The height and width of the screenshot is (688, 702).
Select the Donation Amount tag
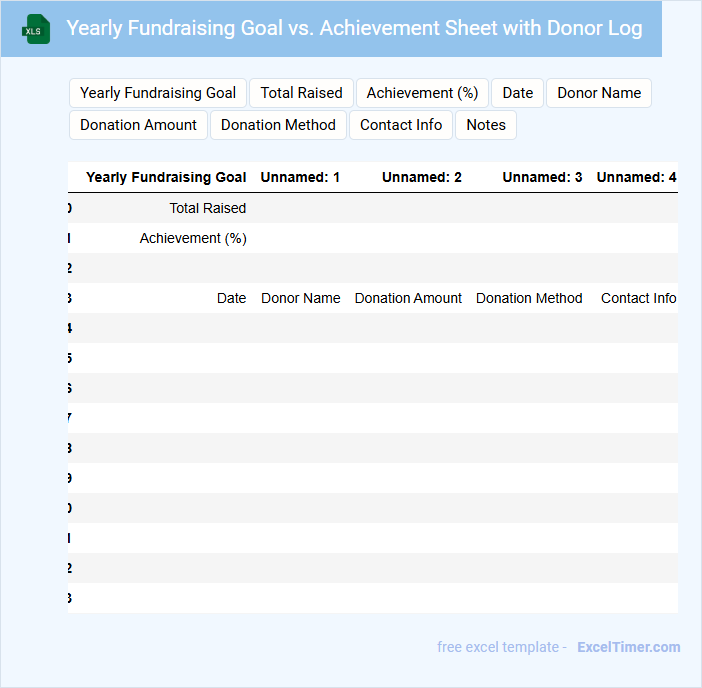point(138,125)
